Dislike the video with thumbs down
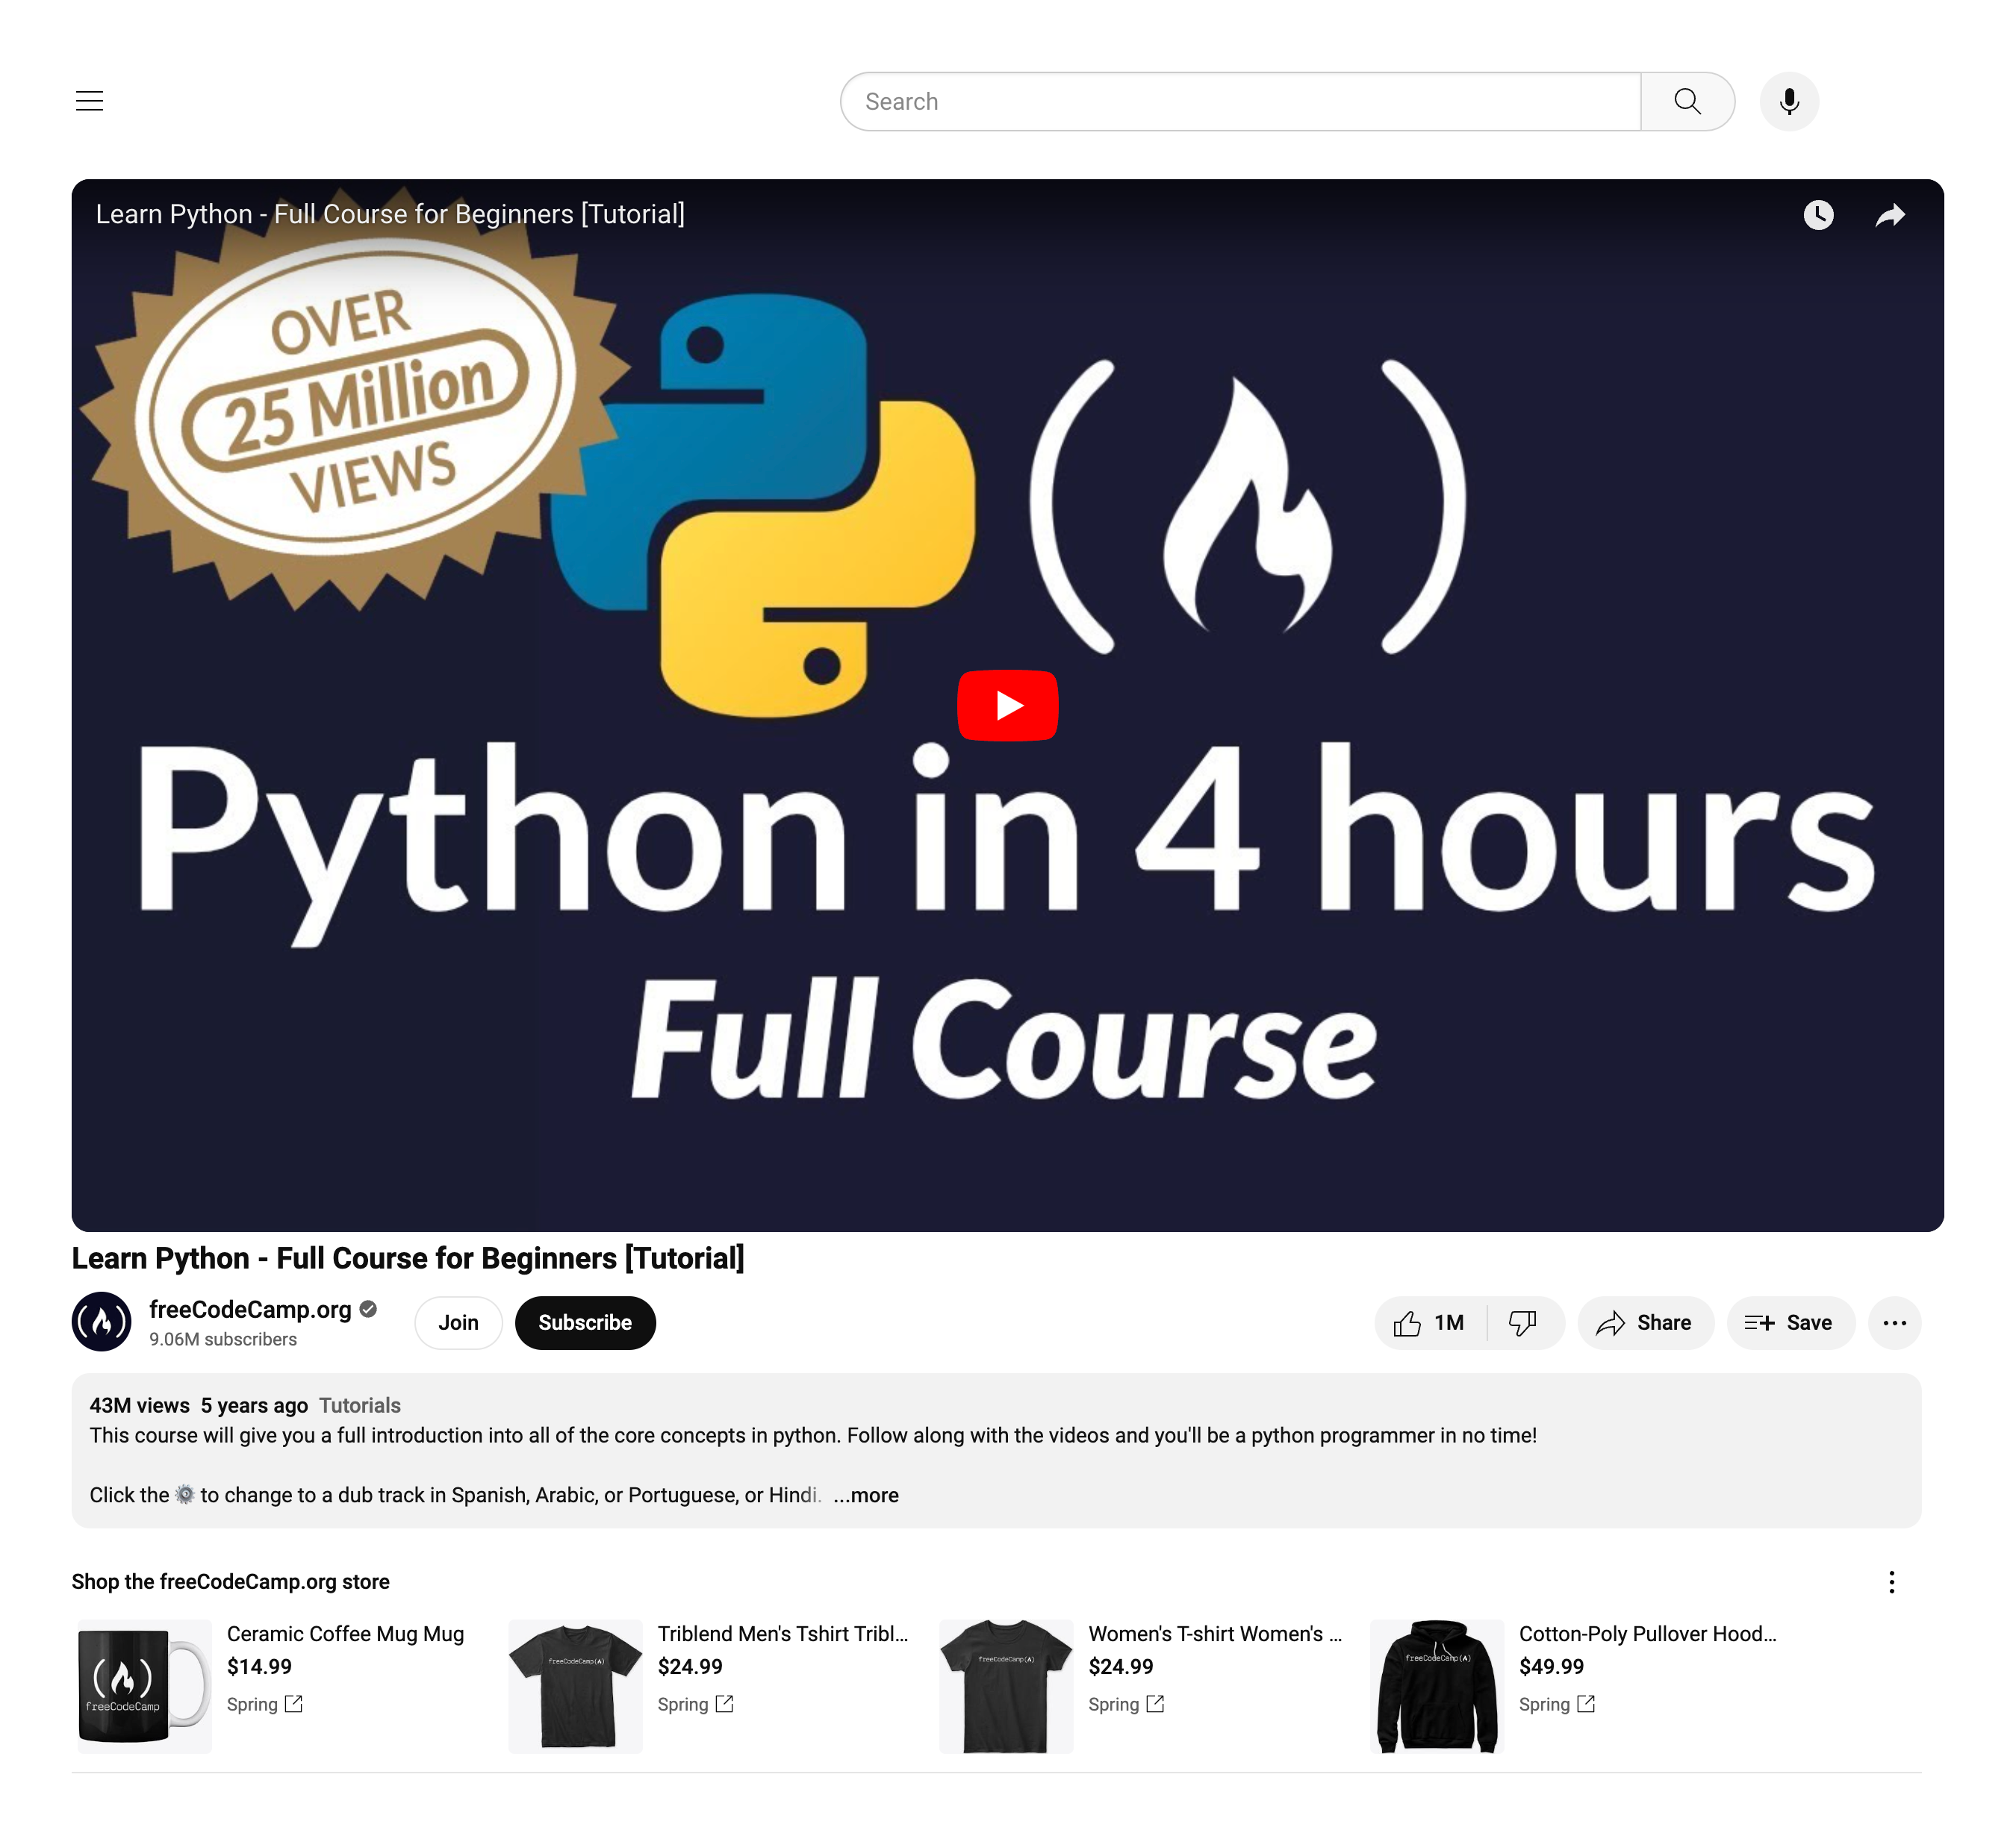The image size is (2016, 1845). (1523, 1322)
